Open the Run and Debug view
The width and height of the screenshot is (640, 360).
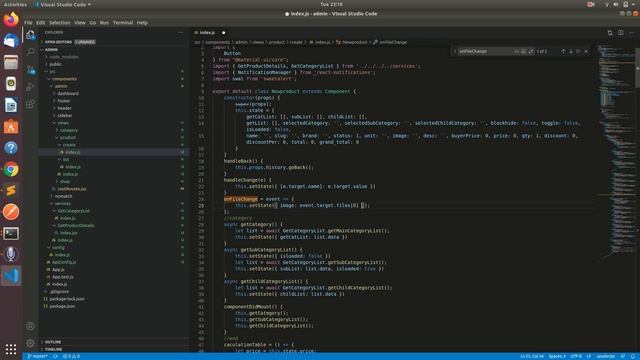coord(30,87)
